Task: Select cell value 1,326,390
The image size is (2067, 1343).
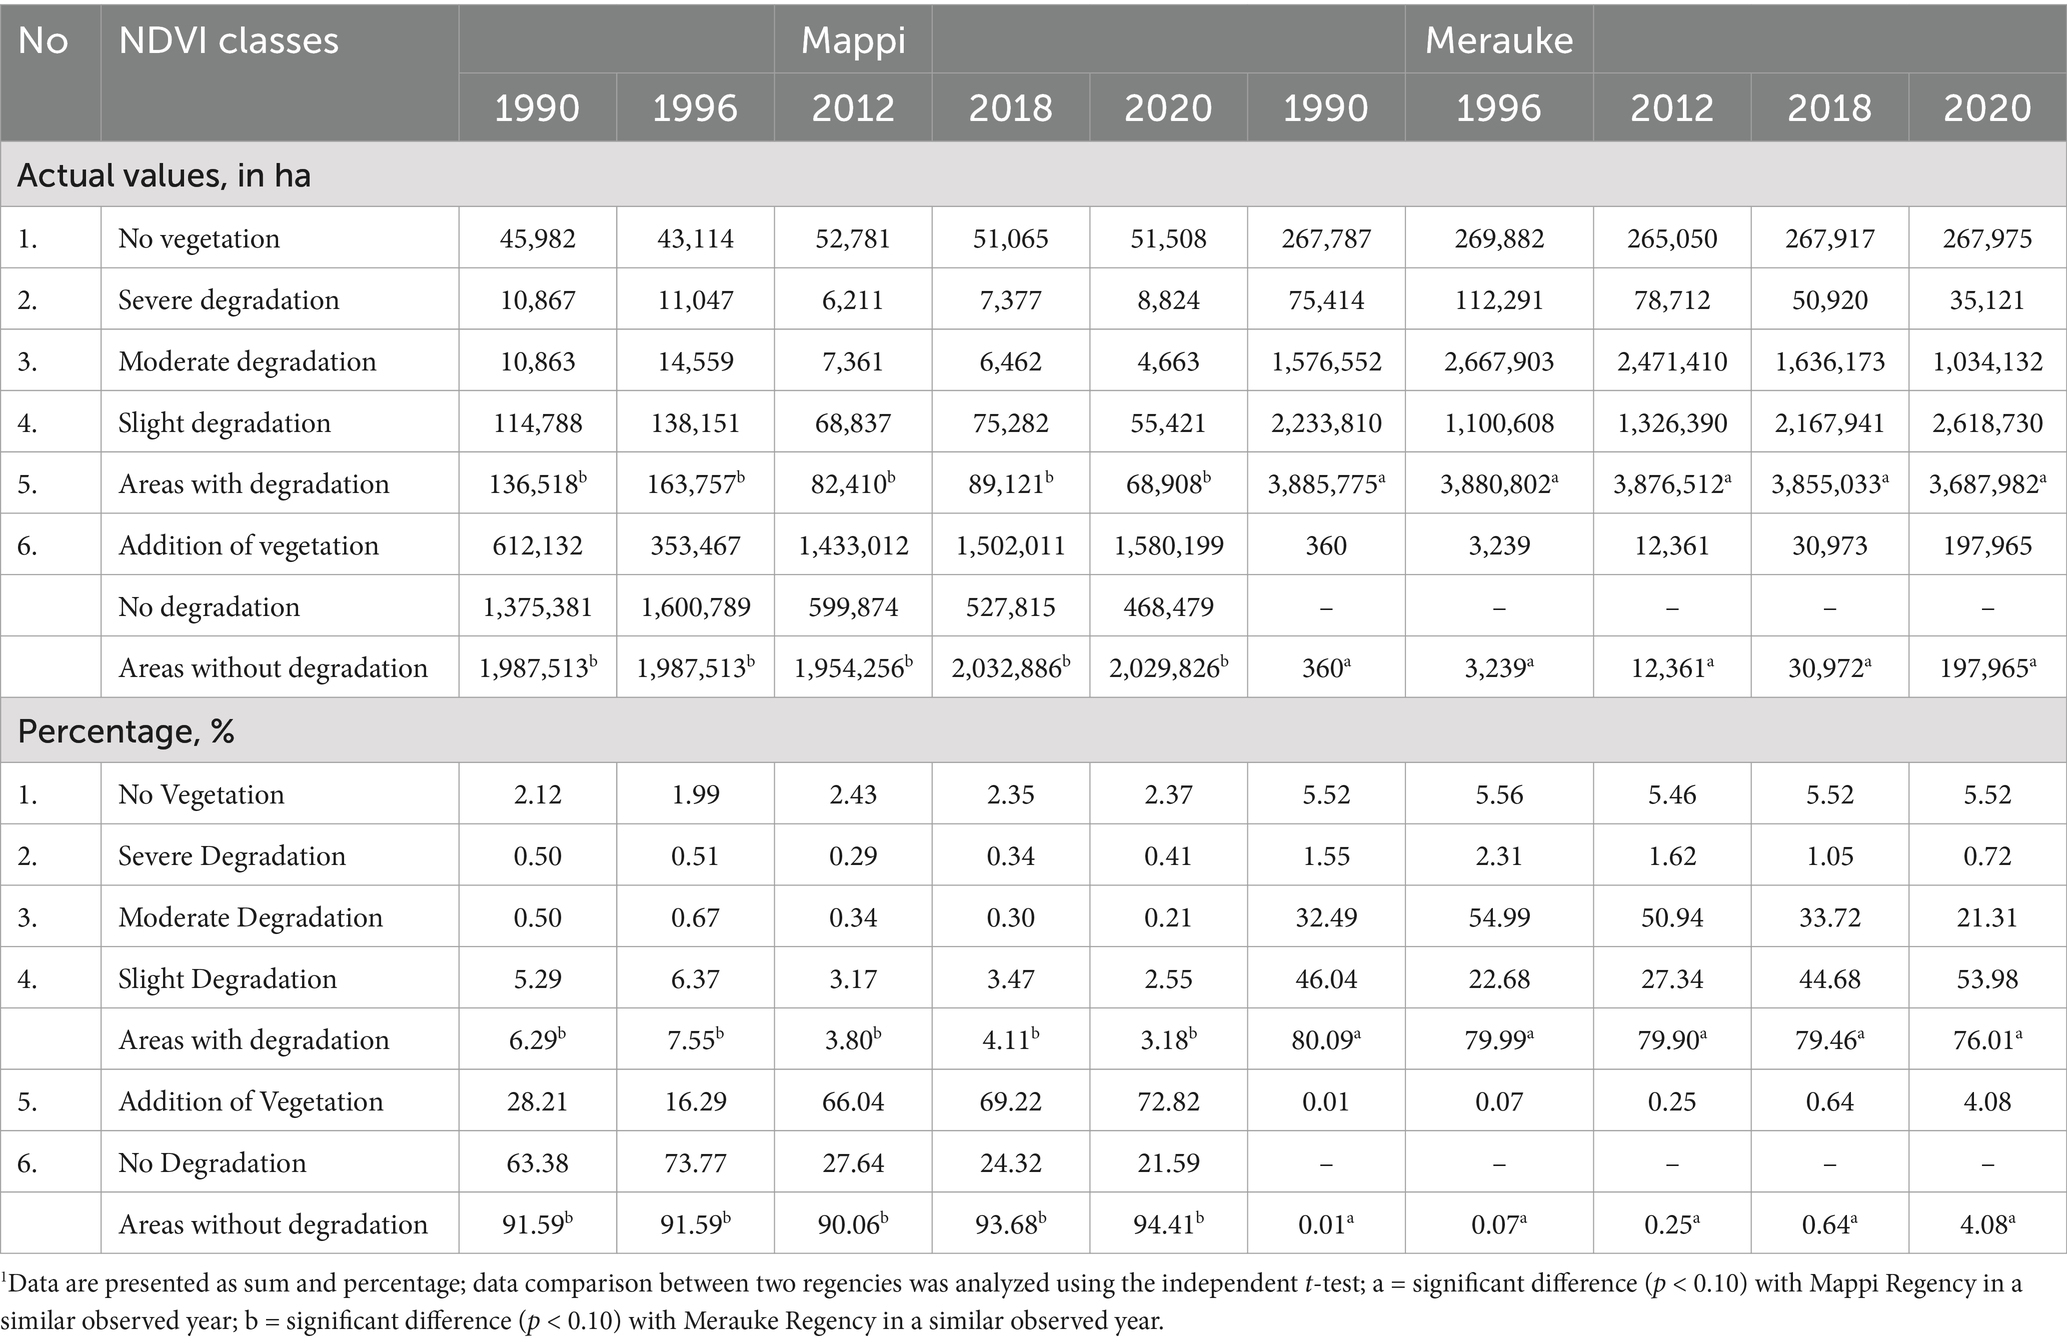Action: tap(1672, 423)
